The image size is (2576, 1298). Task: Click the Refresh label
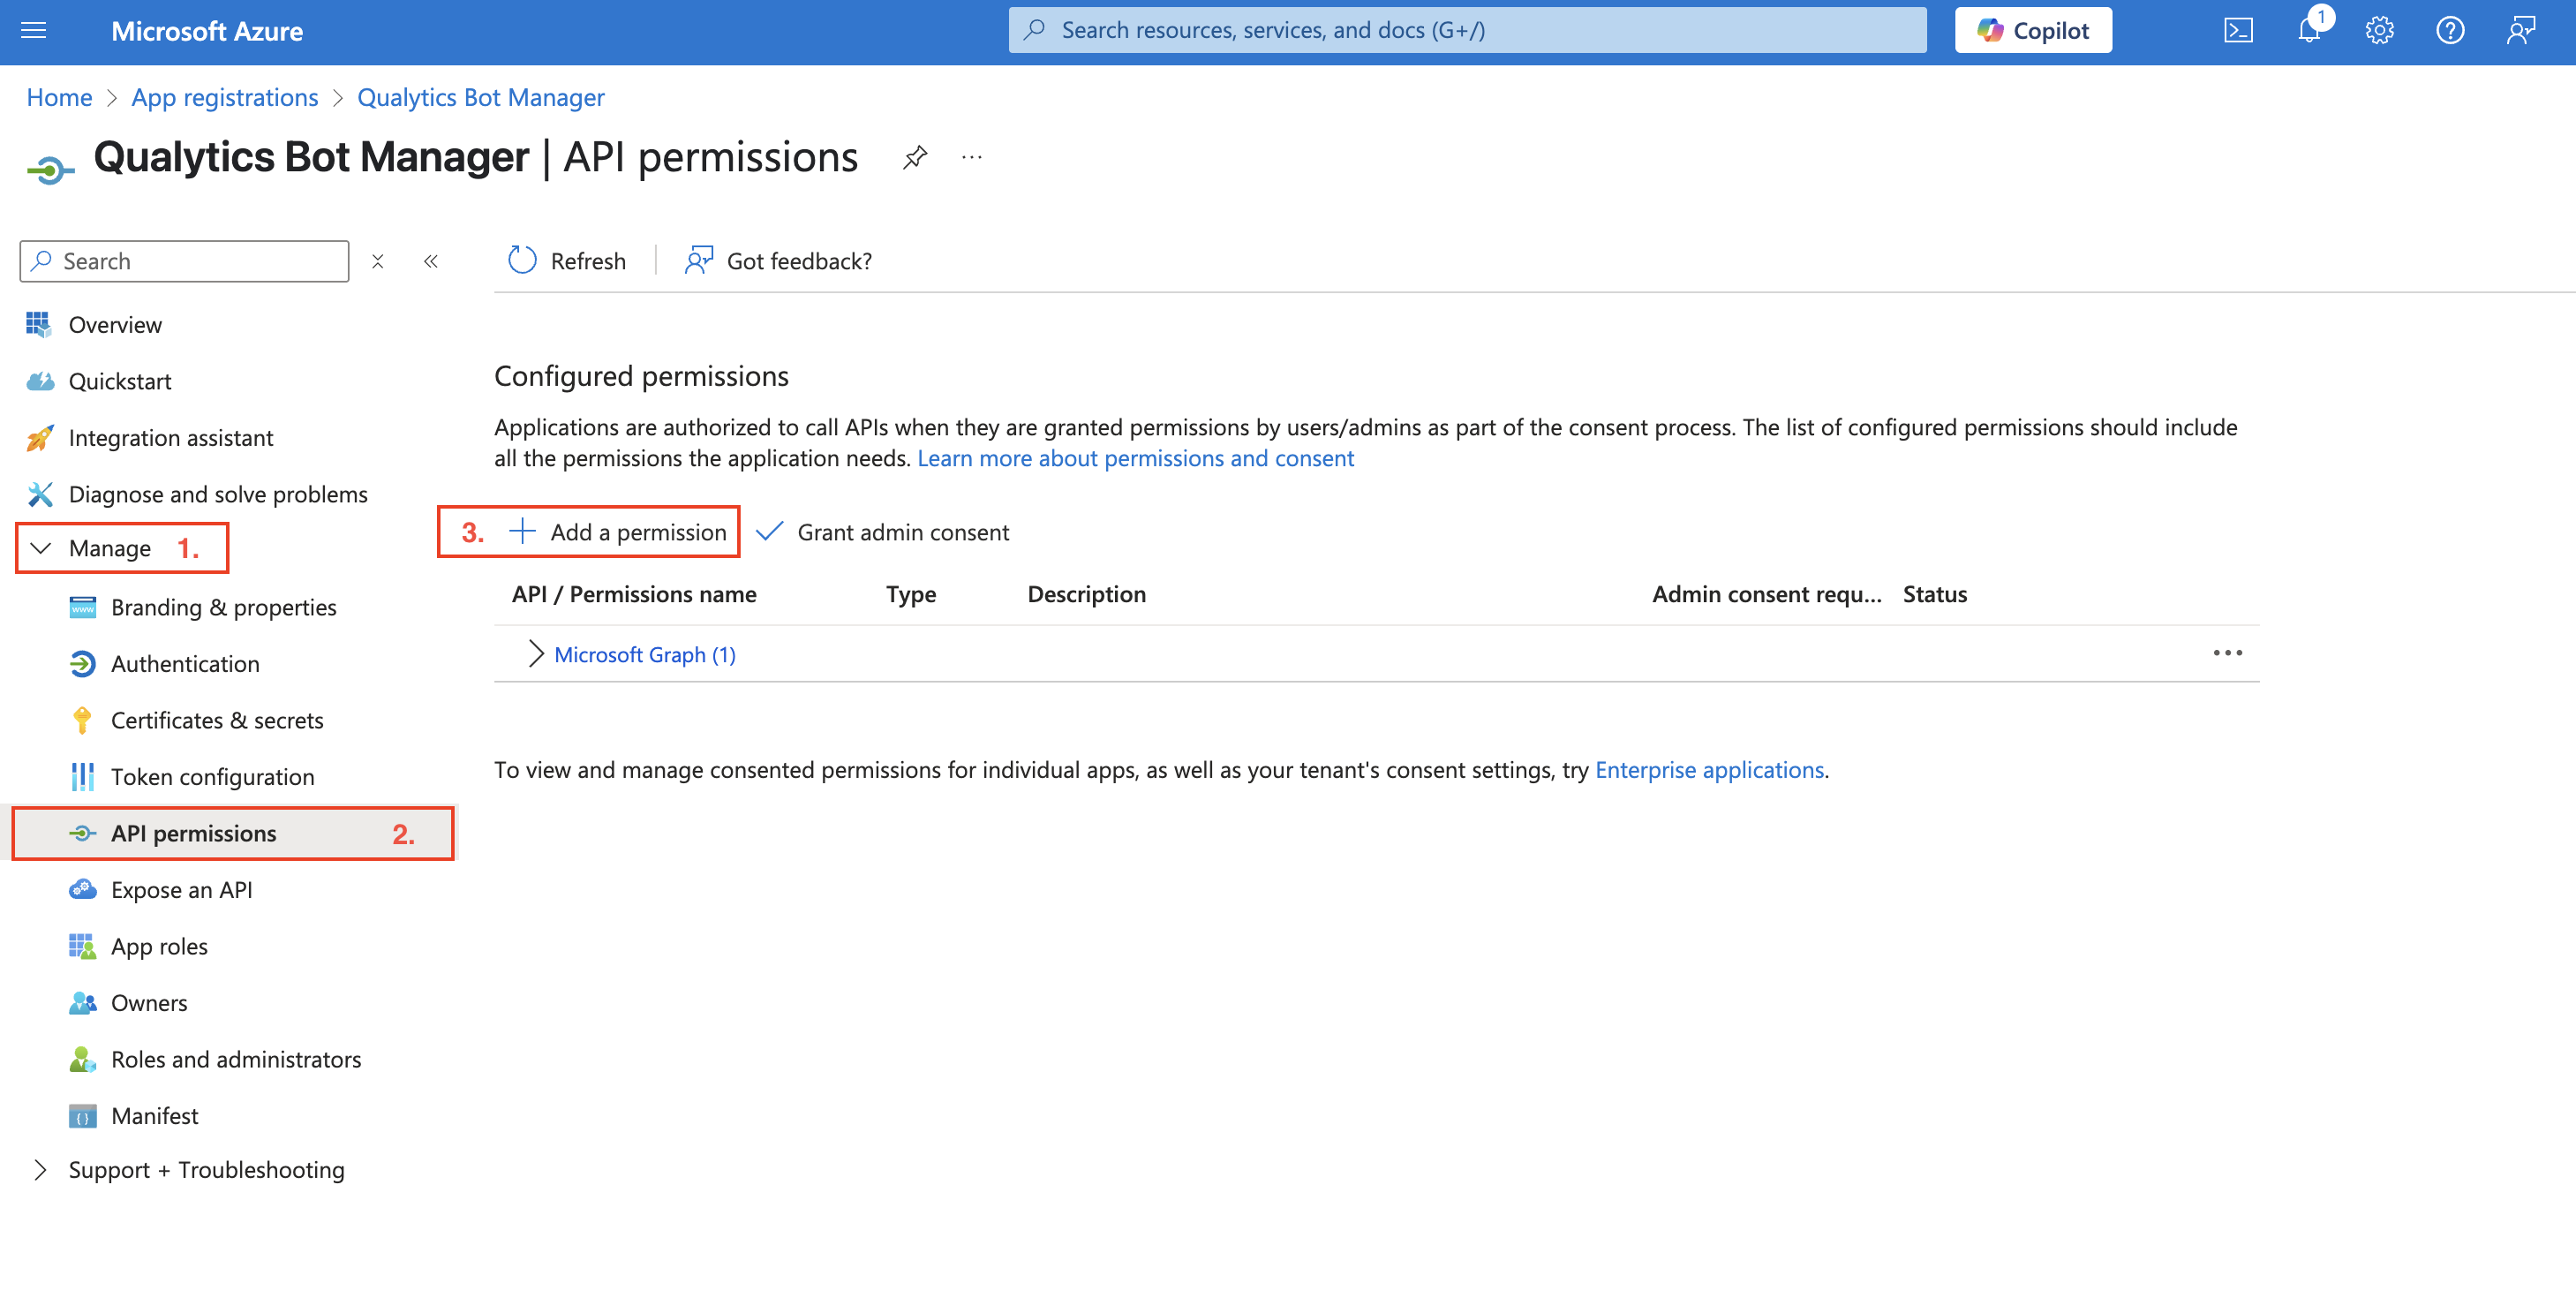pyautogui.click(x=588, y=261)
